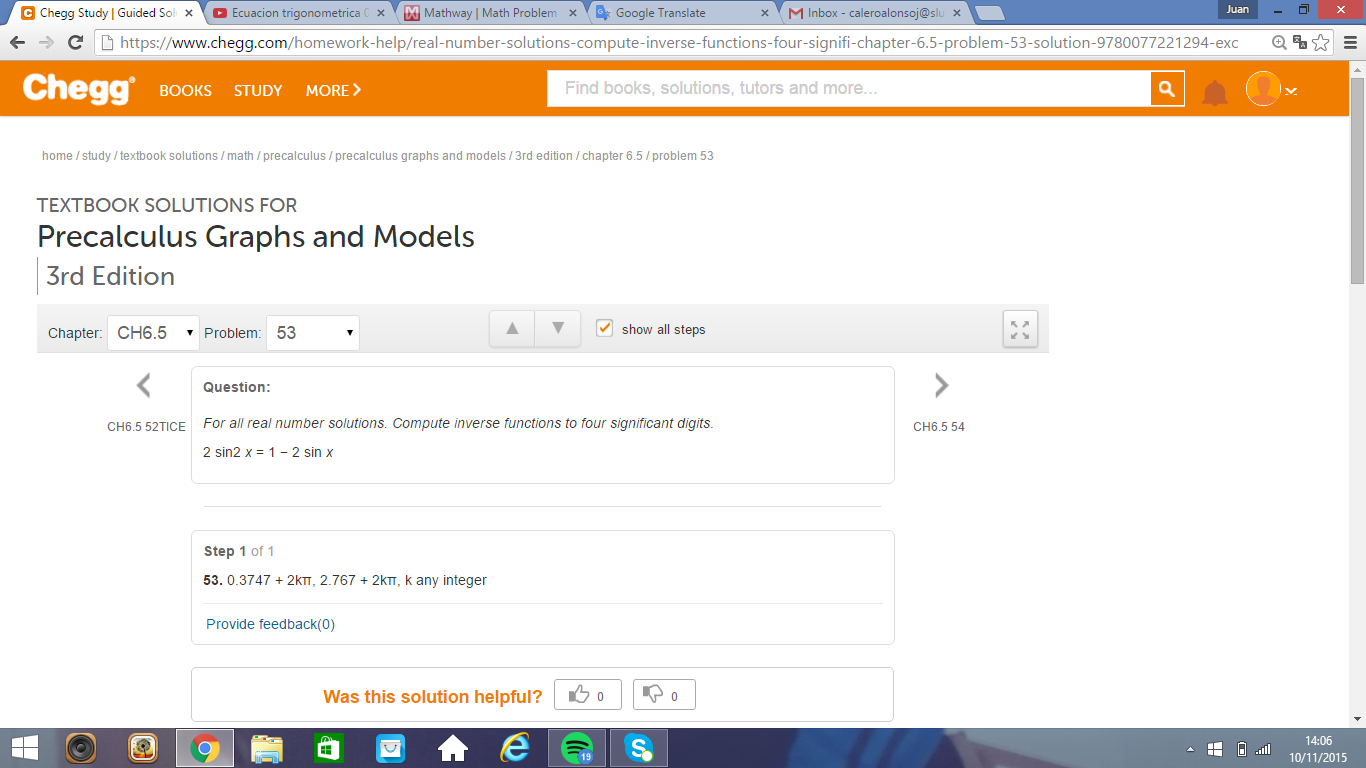Expand the solution to fullscreen view
This screenshot has width=1366, height=768.
click(1019, 329)
